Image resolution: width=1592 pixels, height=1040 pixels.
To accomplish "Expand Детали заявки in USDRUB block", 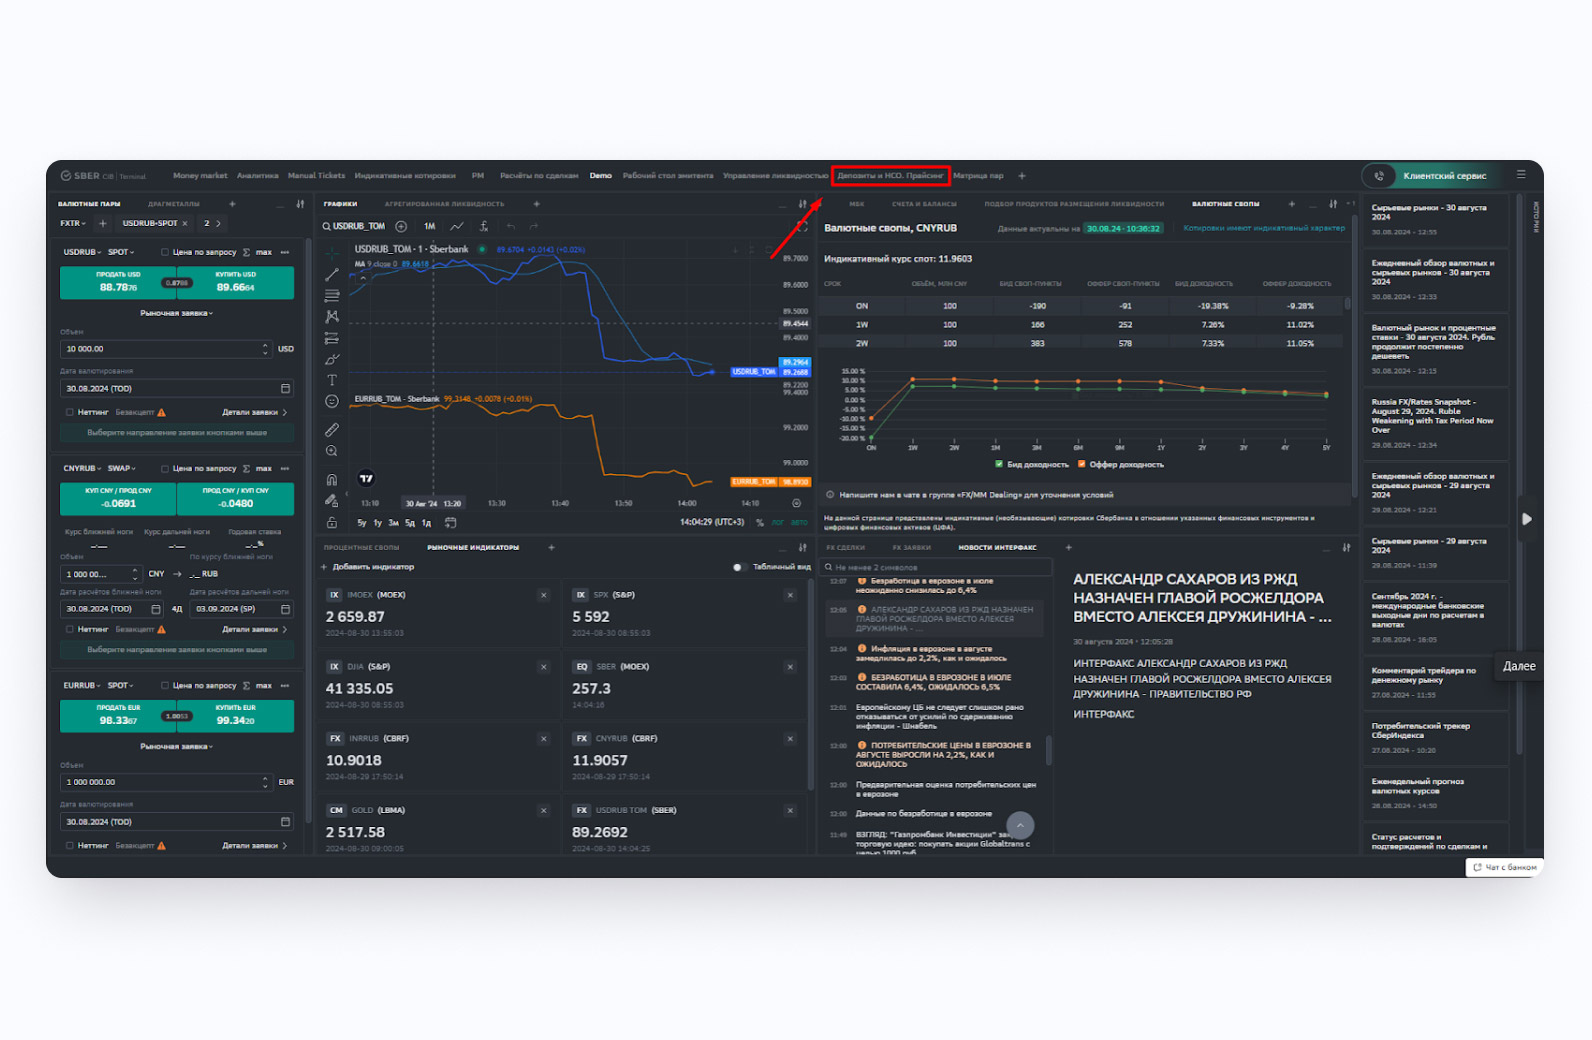I will 254,412.
